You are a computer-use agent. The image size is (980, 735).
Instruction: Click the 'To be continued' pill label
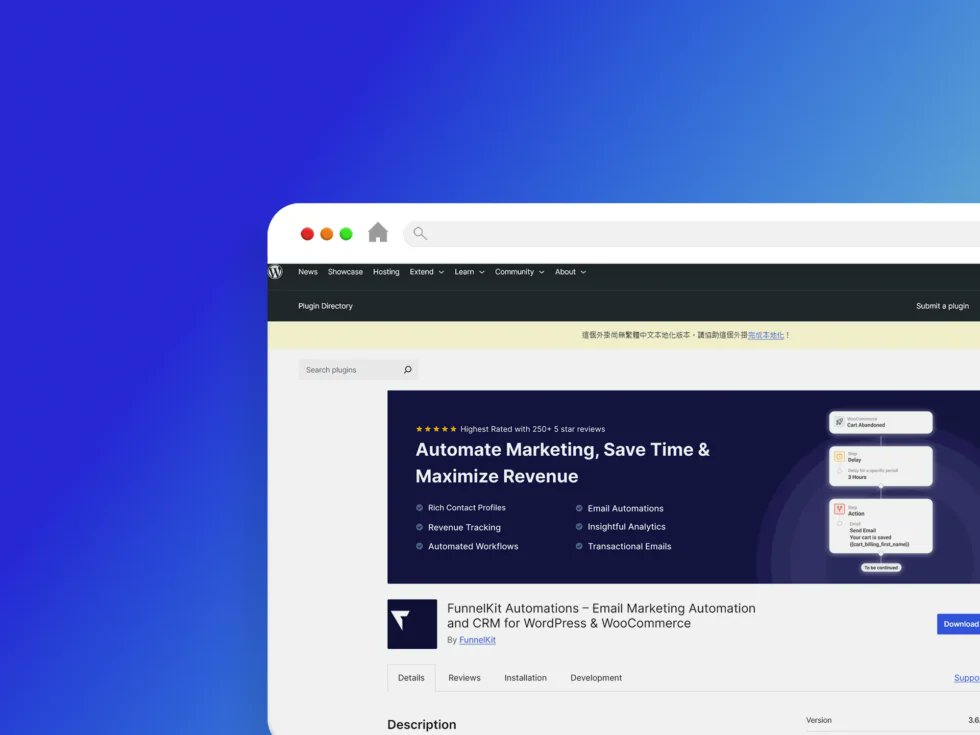[881, 568]
